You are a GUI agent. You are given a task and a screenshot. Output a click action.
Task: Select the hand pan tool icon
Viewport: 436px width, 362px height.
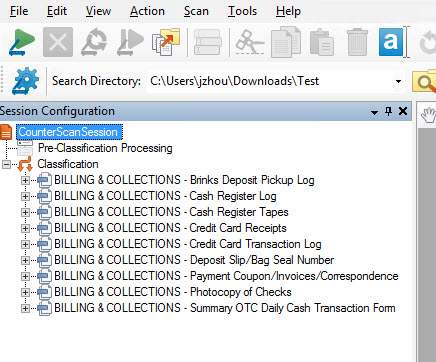[428, 115]
